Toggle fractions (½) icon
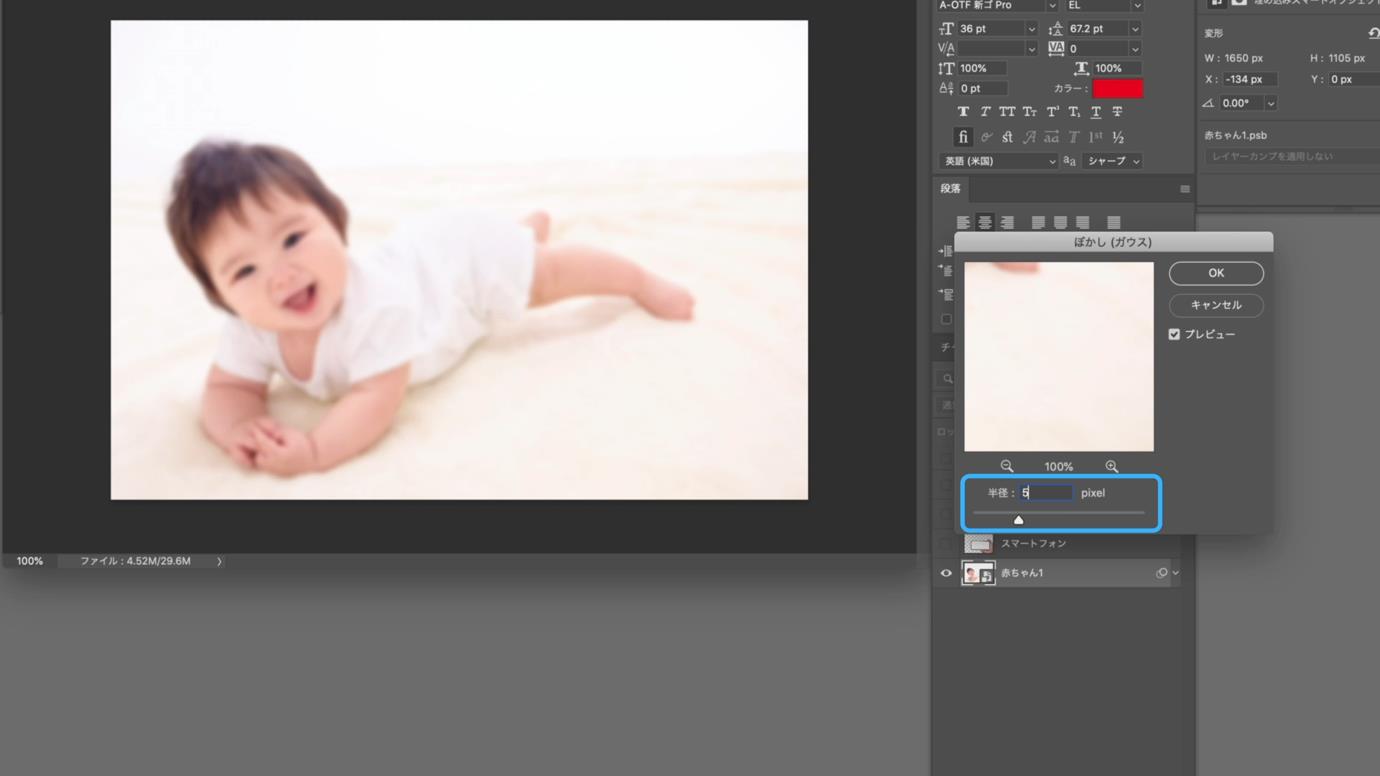The image size is (1380, 776). (1118, 137)
